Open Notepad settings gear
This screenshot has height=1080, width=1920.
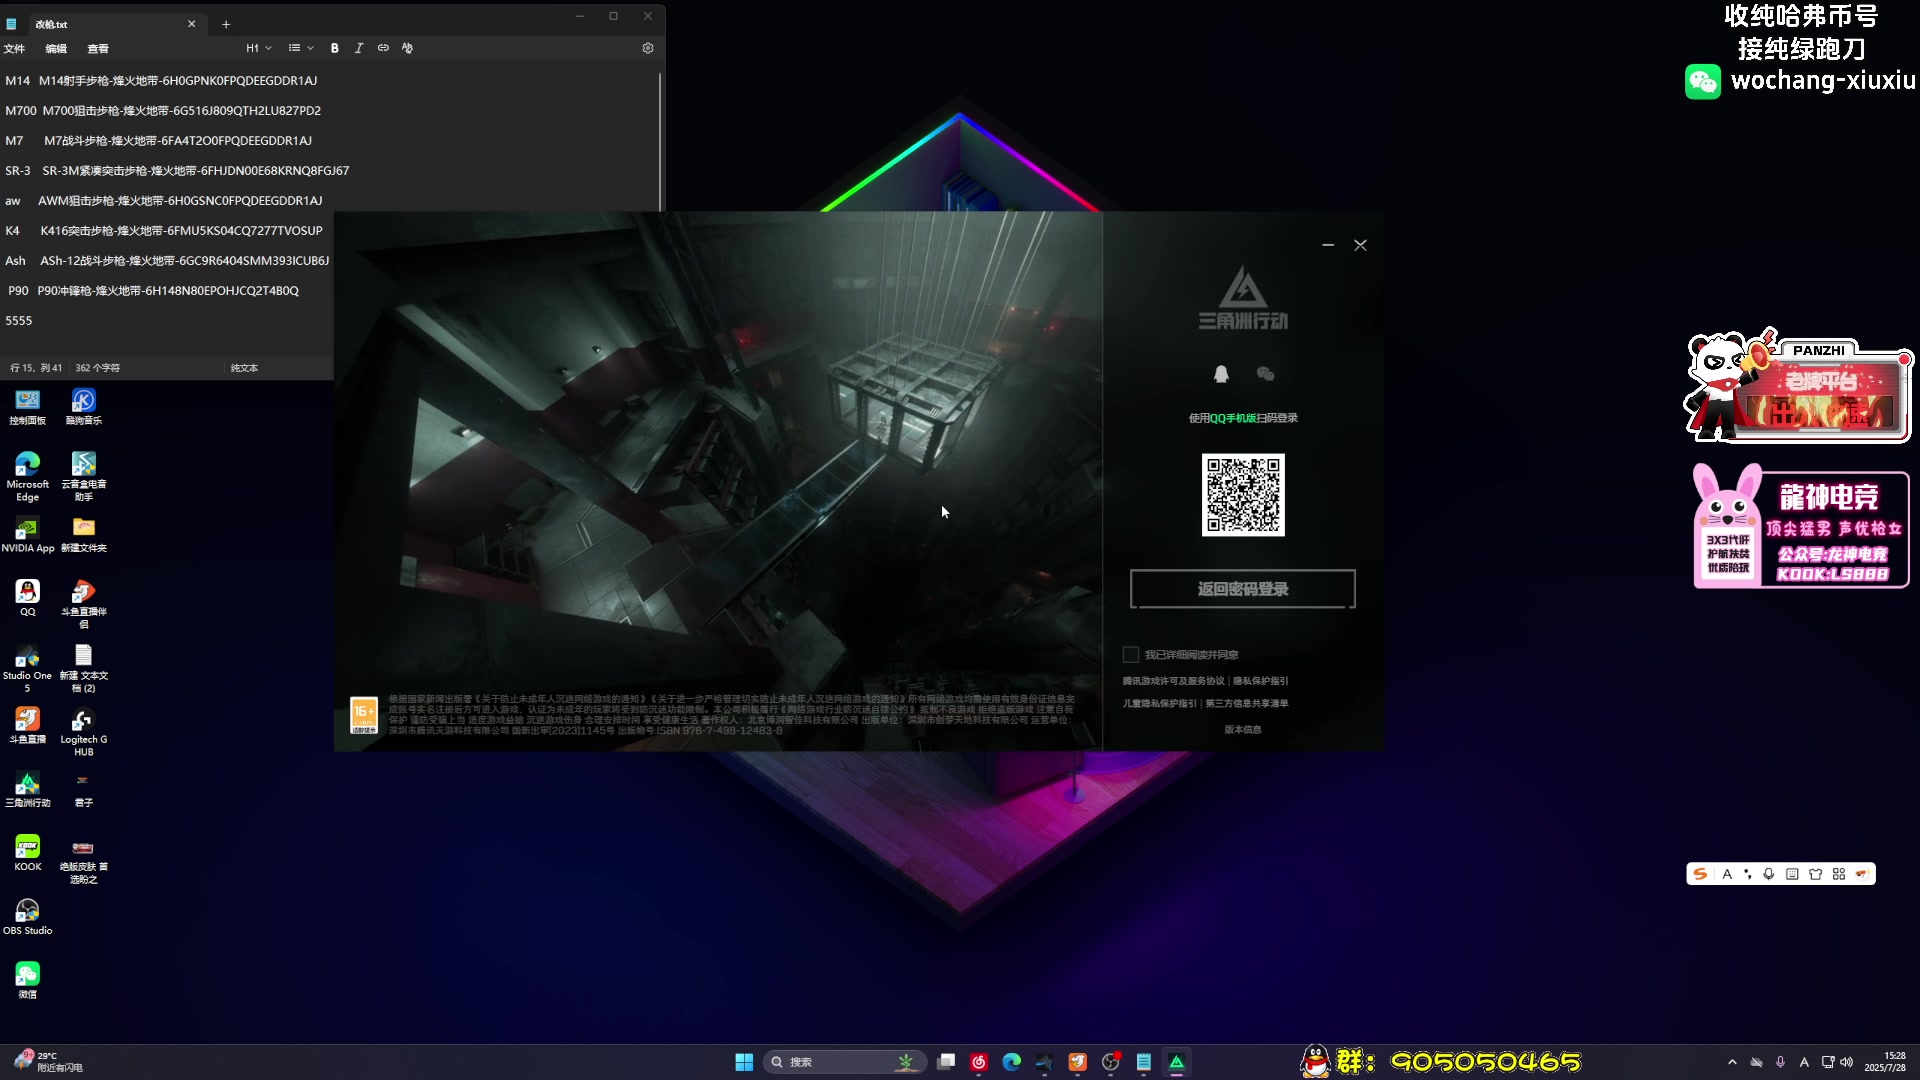[x=648, y=48]
